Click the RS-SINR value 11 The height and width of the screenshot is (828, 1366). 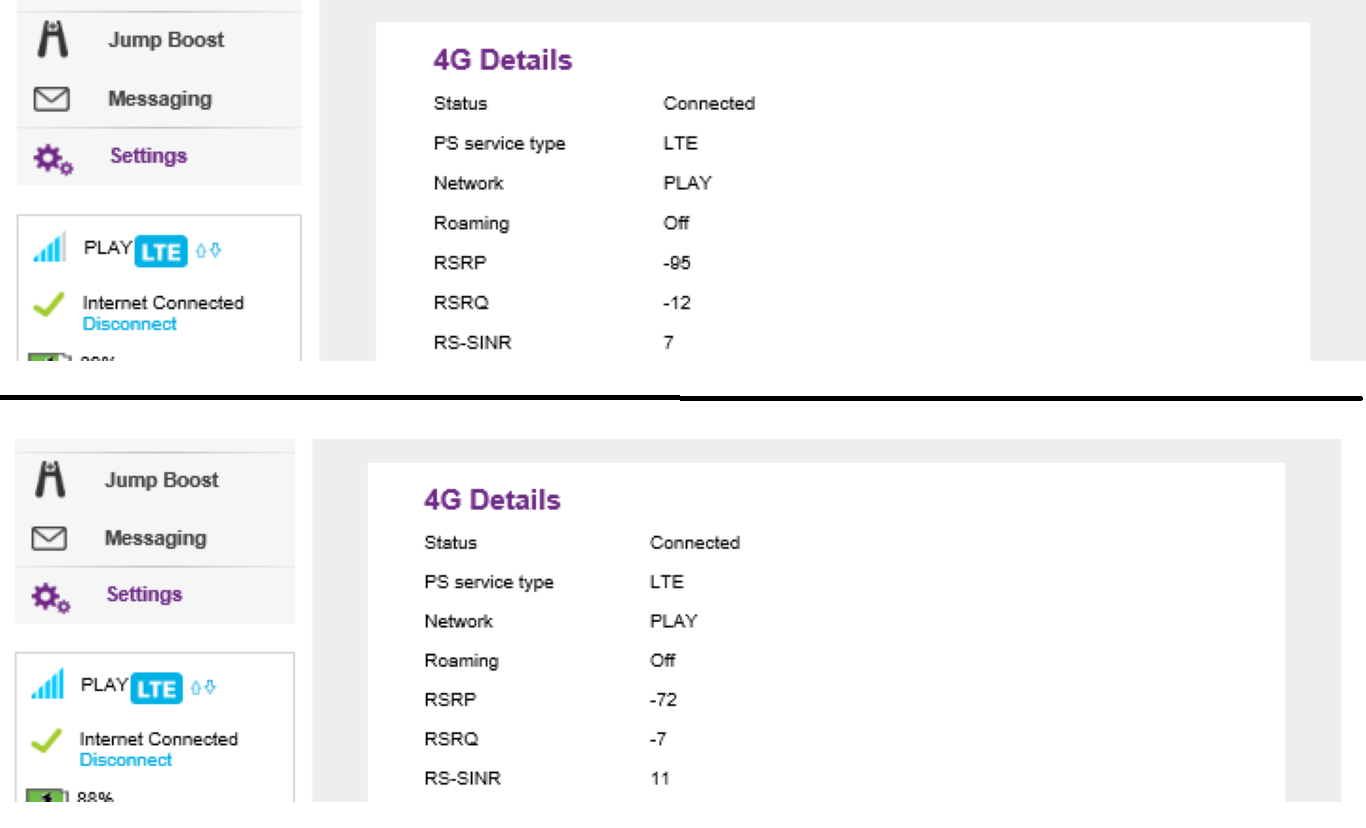click(659, 778)
